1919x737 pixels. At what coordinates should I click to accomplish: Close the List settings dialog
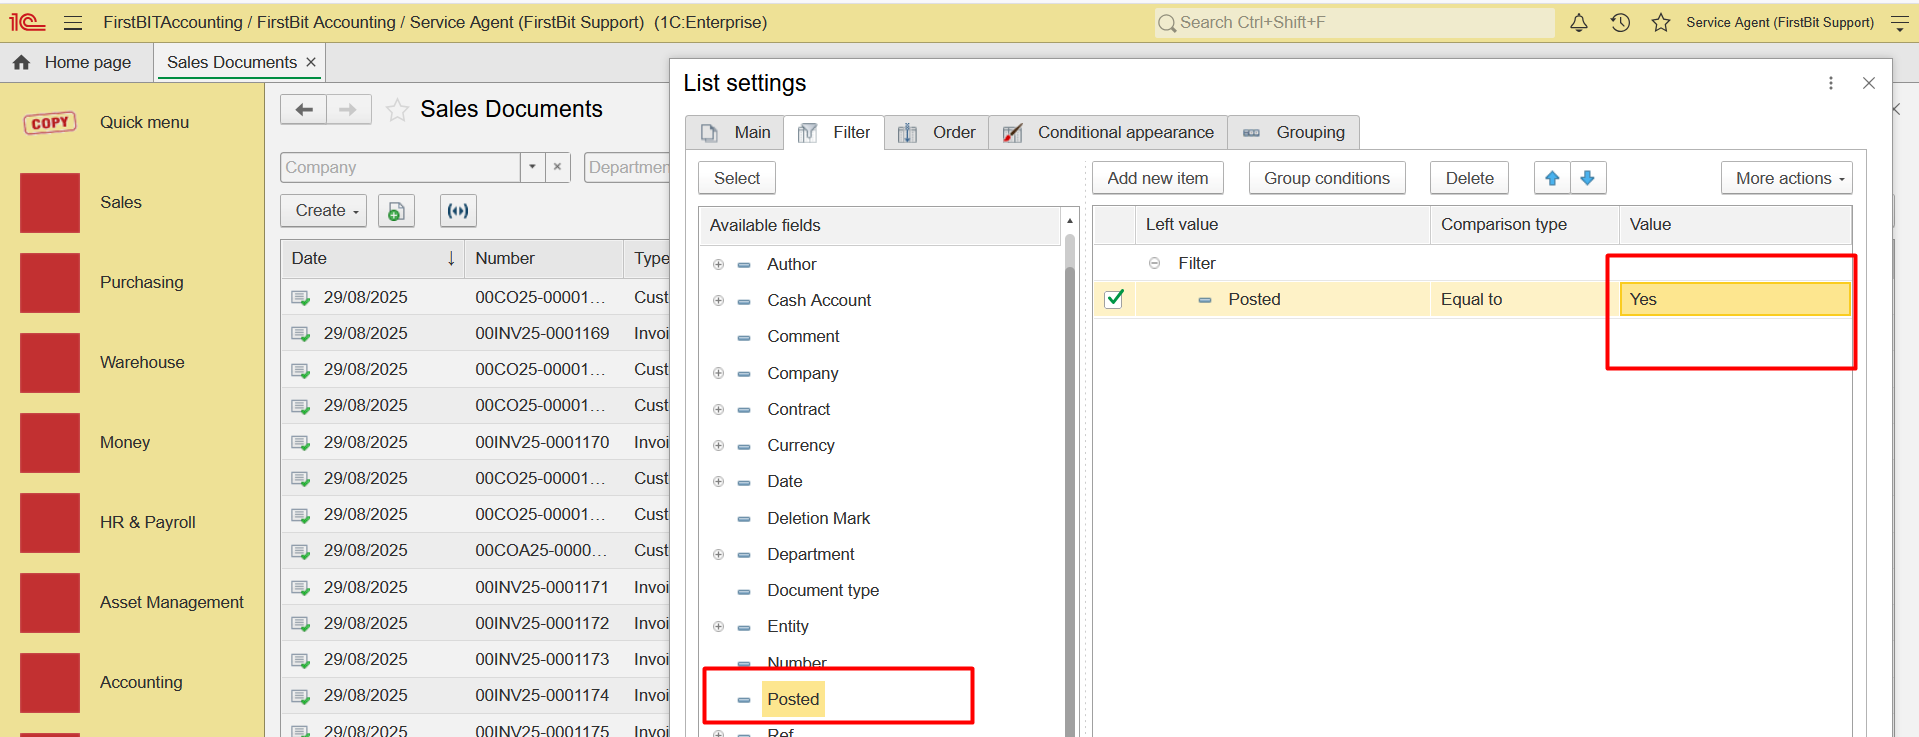coord(1869,83)
